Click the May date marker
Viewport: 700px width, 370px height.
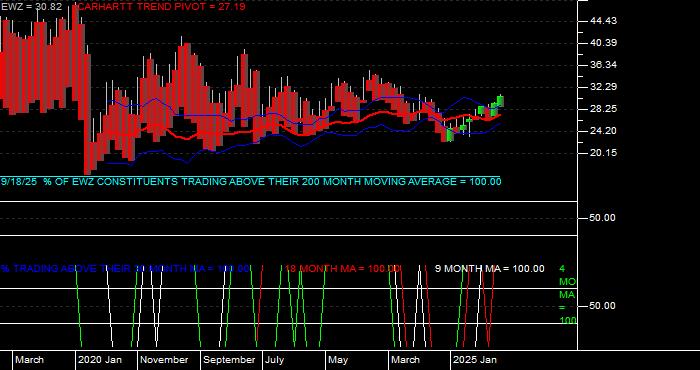pos(338,360)
